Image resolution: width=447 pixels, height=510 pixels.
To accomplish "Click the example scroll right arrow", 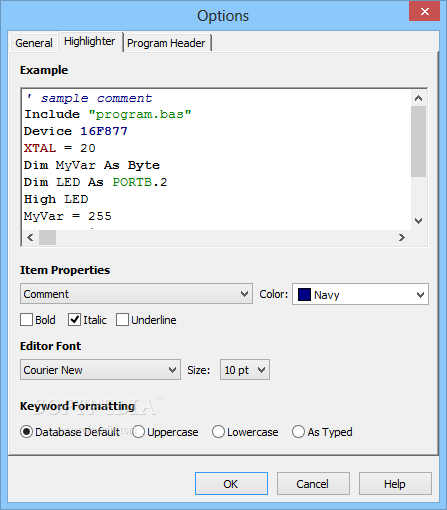I will [402, 238].
